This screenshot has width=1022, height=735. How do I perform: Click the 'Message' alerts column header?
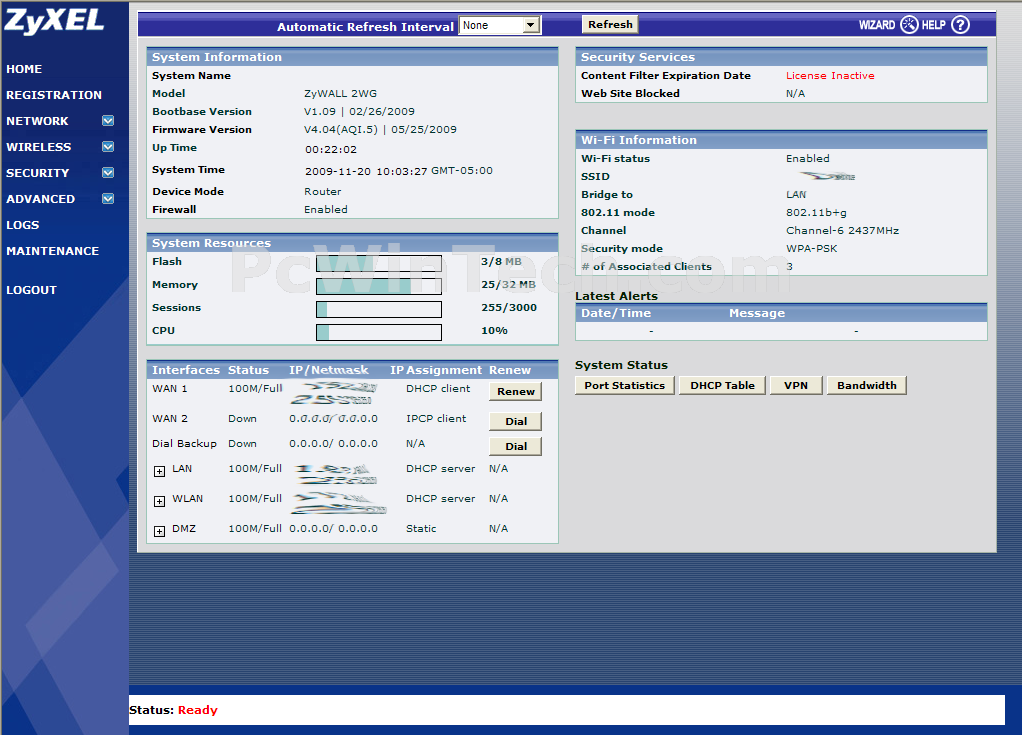pyautogui.click(x=757, y=313)
